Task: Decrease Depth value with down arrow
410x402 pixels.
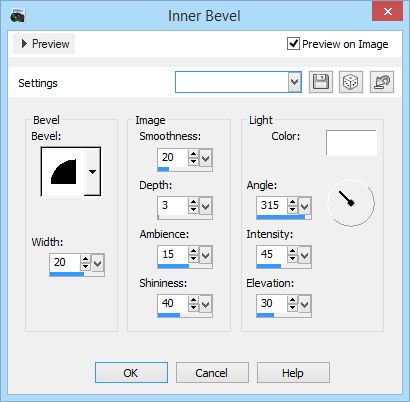Action: click(x=193, y=209)
